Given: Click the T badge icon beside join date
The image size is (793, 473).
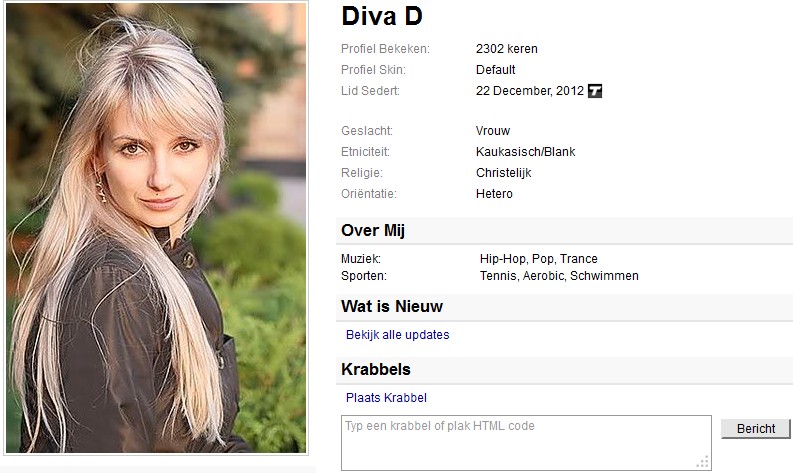Looking at the screenshot, I should click(595, 91).
